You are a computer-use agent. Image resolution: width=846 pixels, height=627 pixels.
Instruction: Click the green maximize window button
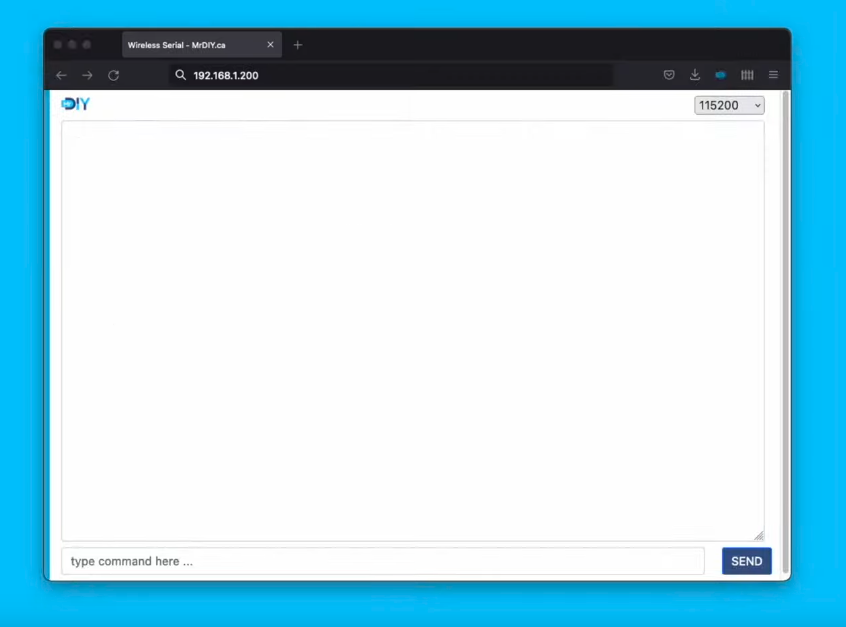[87, 45]
